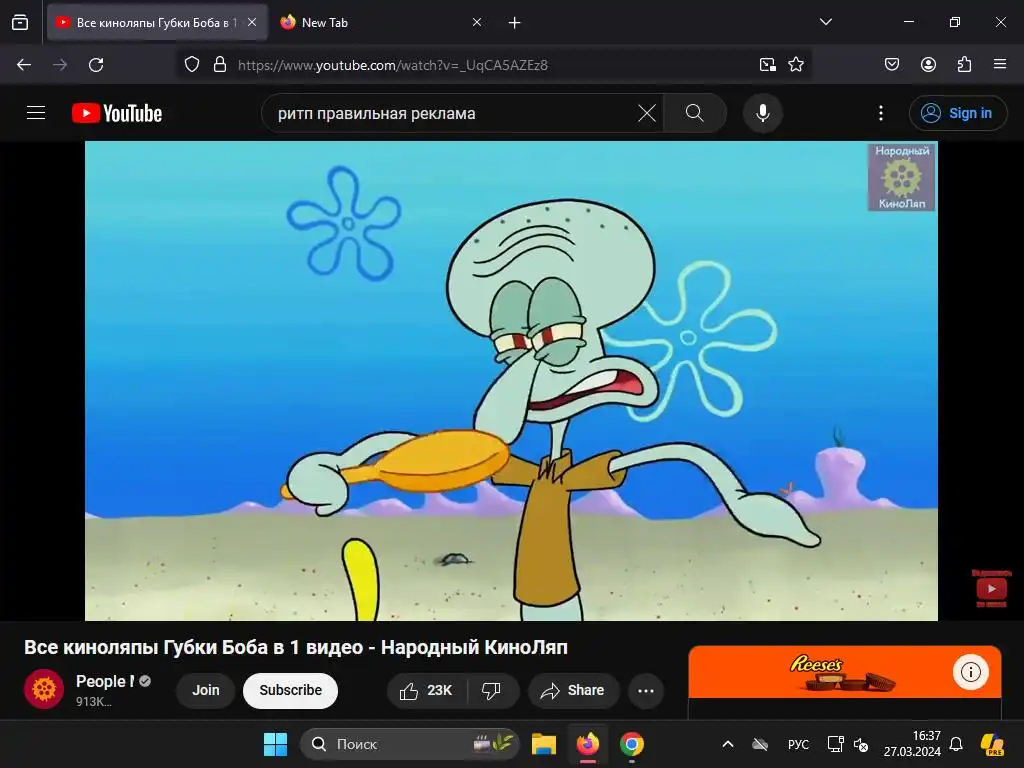Clear the YouTube search query
Viewport: 1024px width, 768px height.
point(647,113)
